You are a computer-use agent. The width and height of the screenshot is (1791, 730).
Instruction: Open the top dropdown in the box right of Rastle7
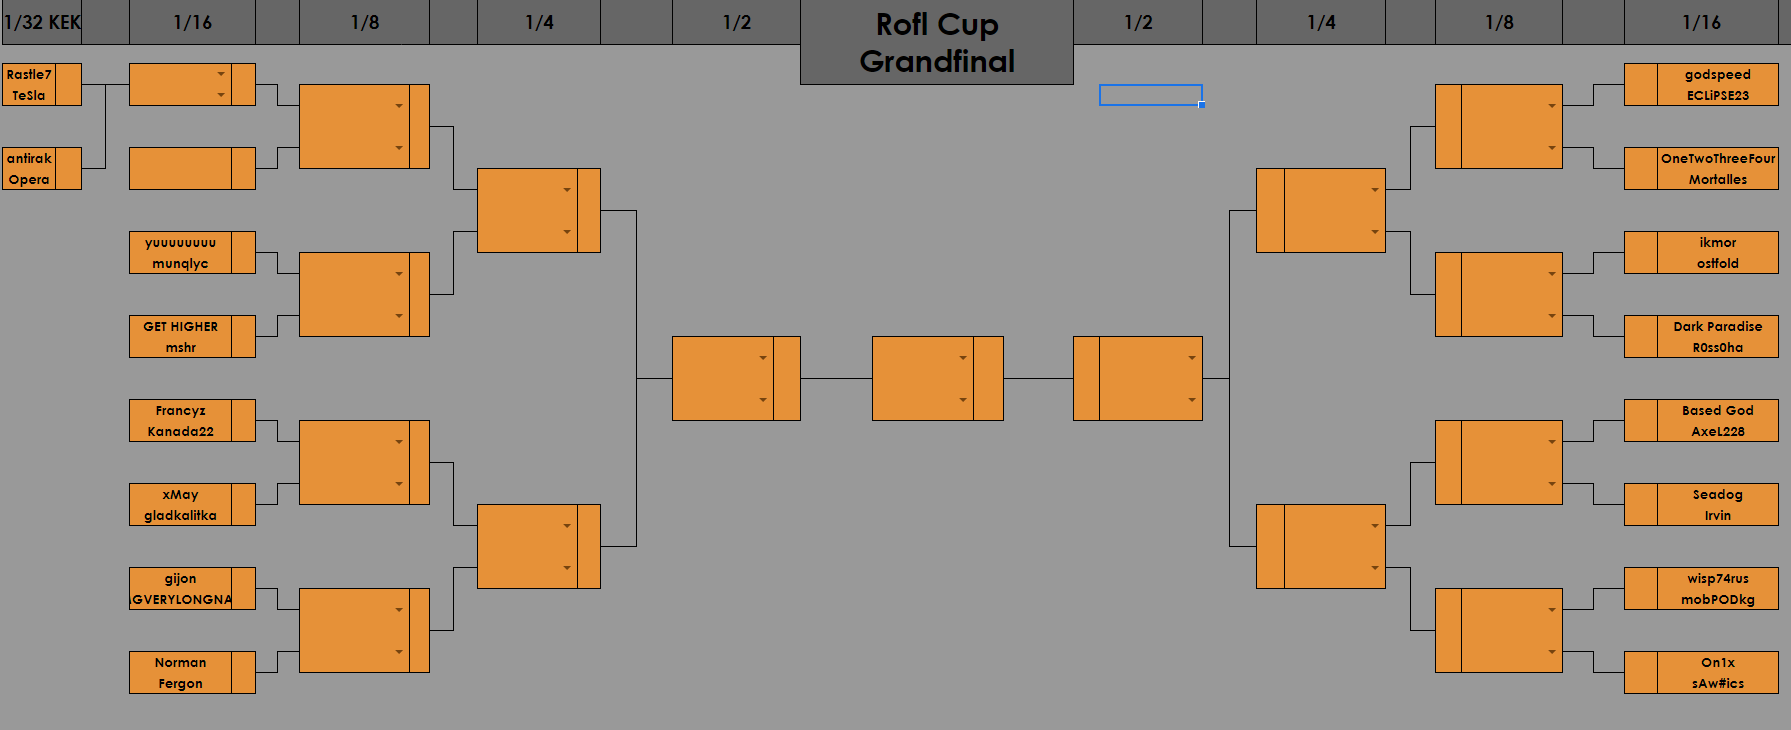coord(221,74)
